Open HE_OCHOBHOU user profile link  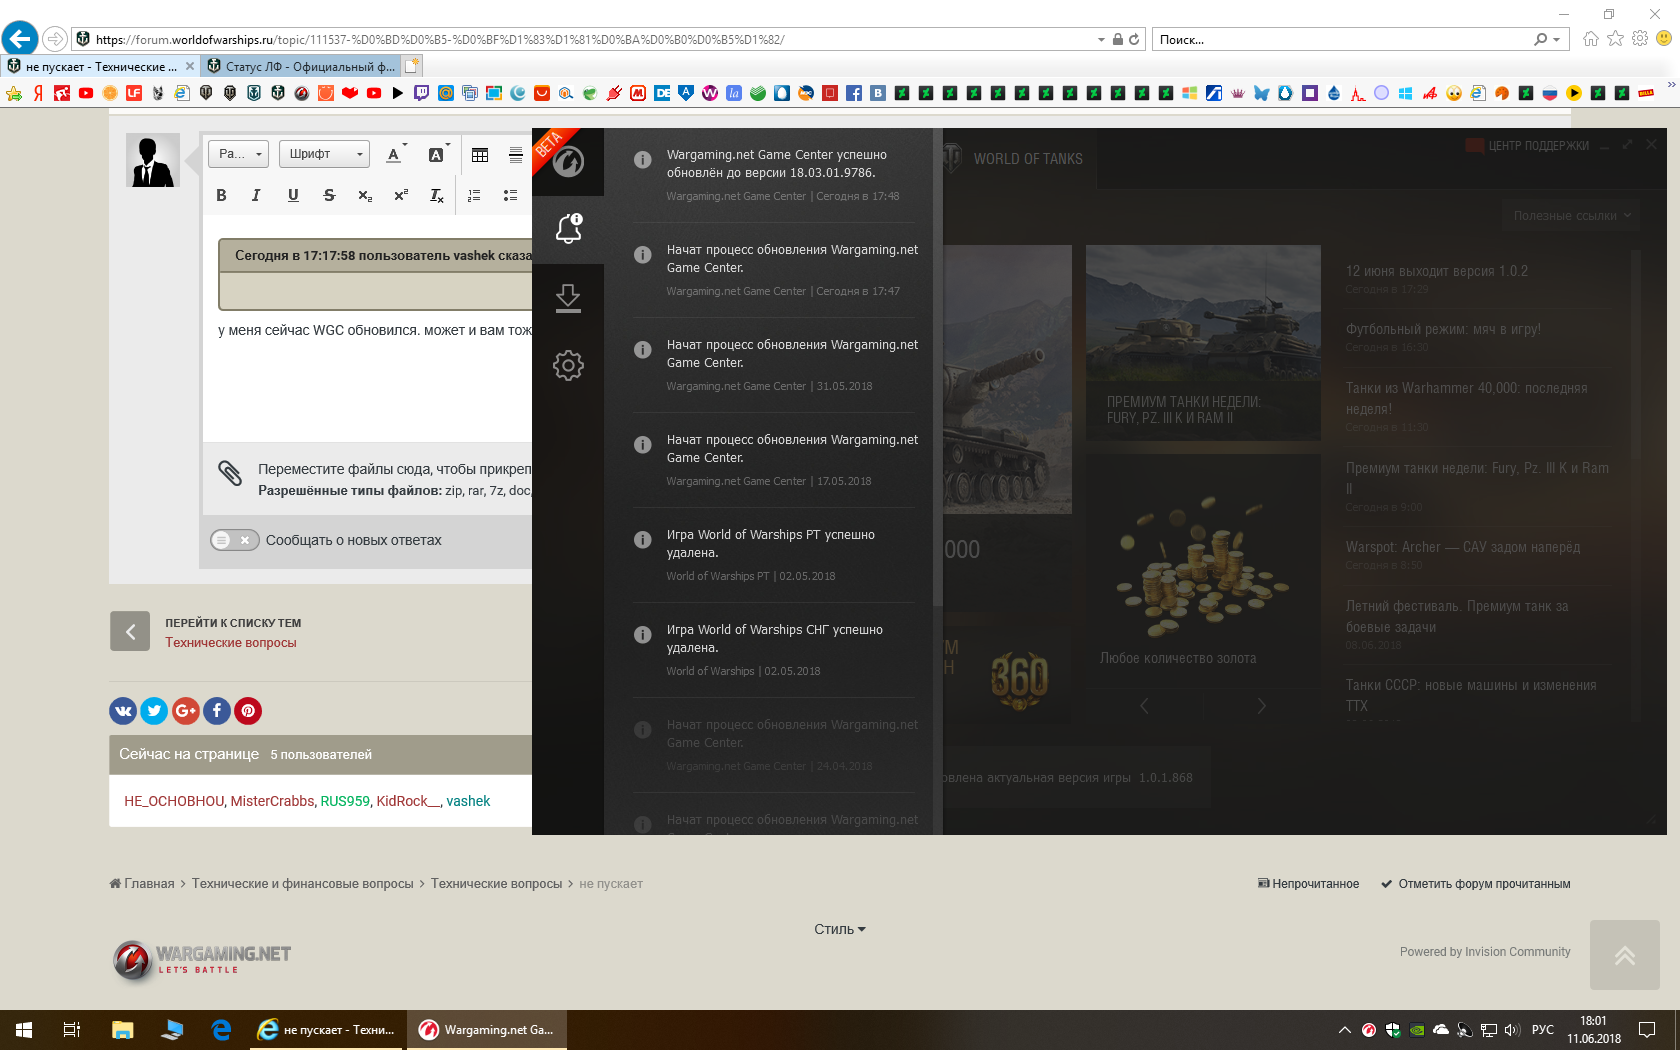(x=174, y=801)
